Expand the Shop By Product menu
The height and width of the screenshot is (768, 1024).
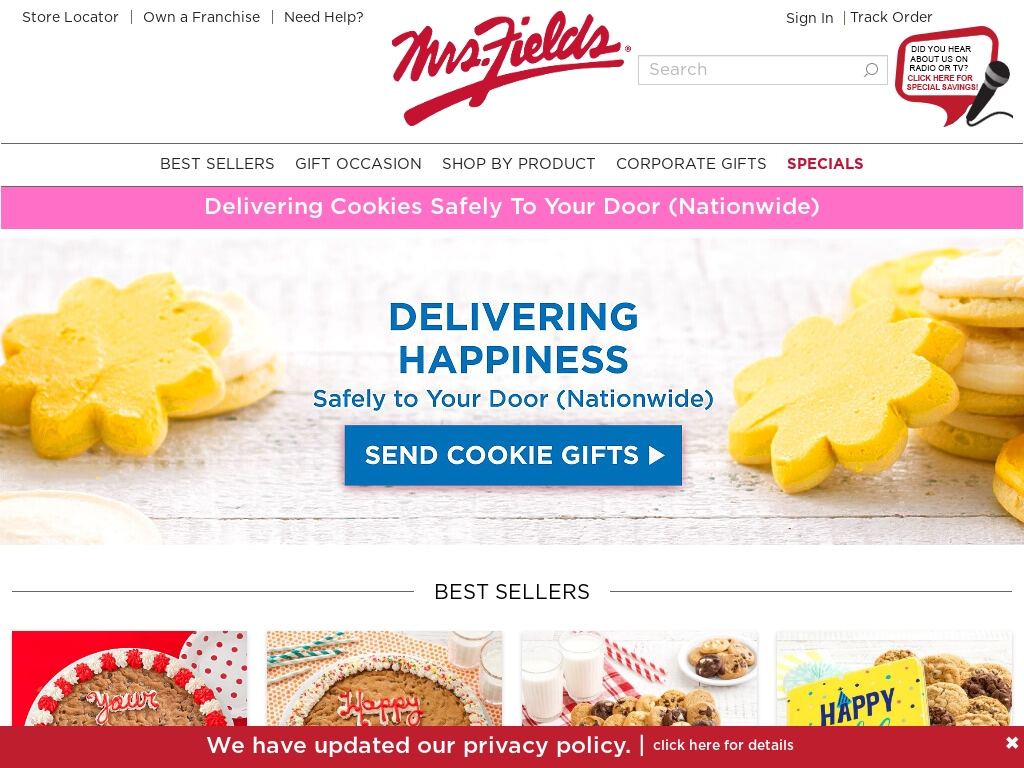pos(519,164)
